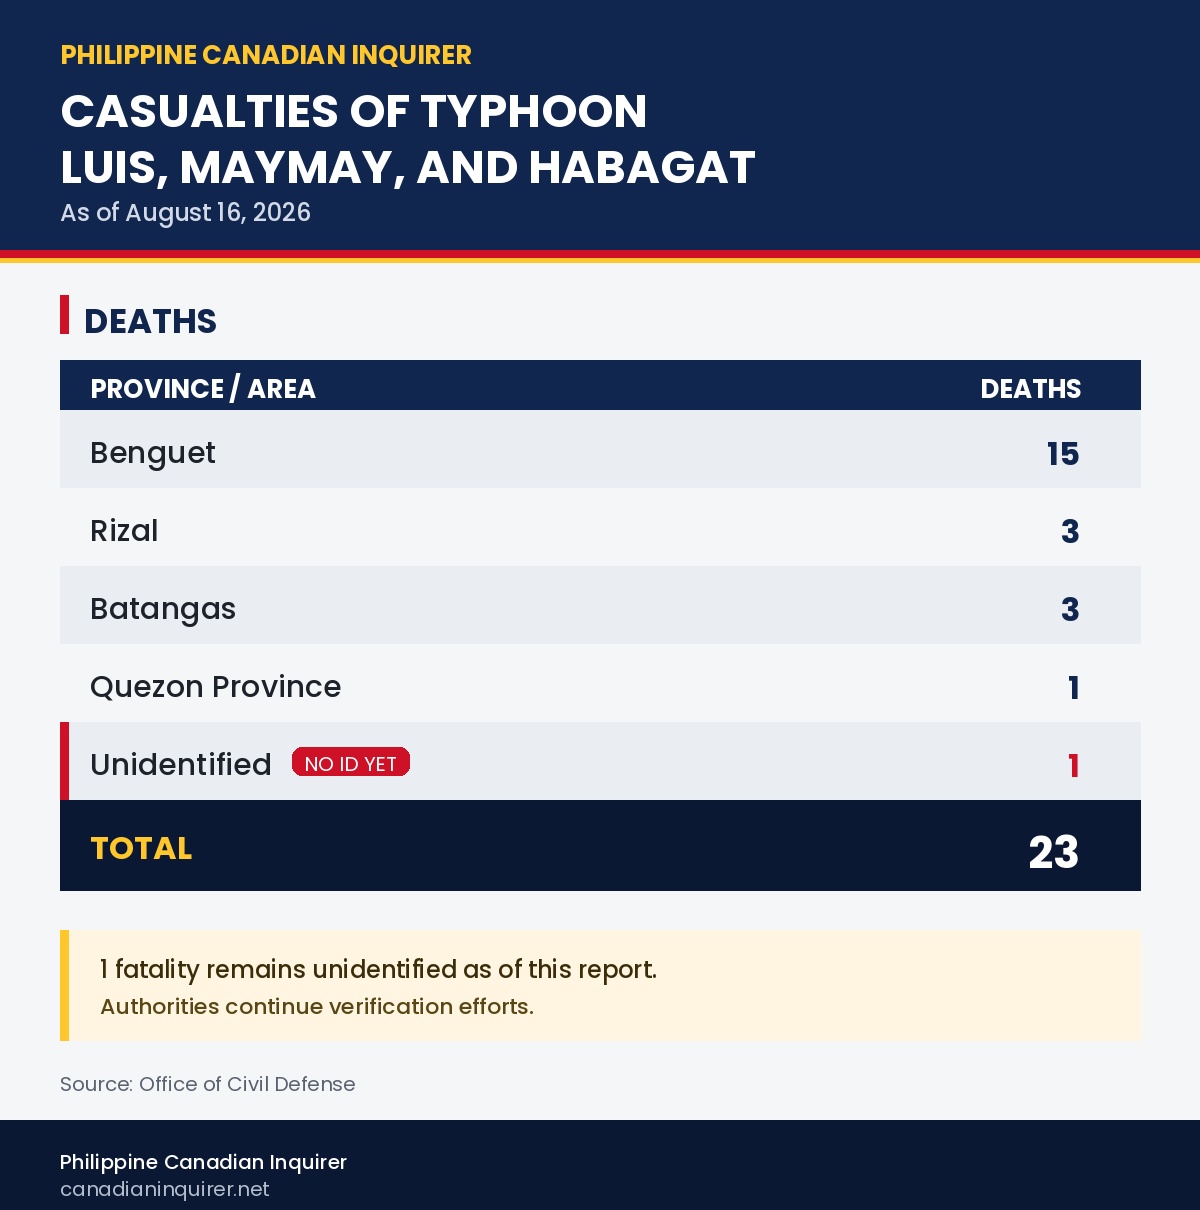Select the Casualties of Typhoon headline text

(x=407, y=139)
